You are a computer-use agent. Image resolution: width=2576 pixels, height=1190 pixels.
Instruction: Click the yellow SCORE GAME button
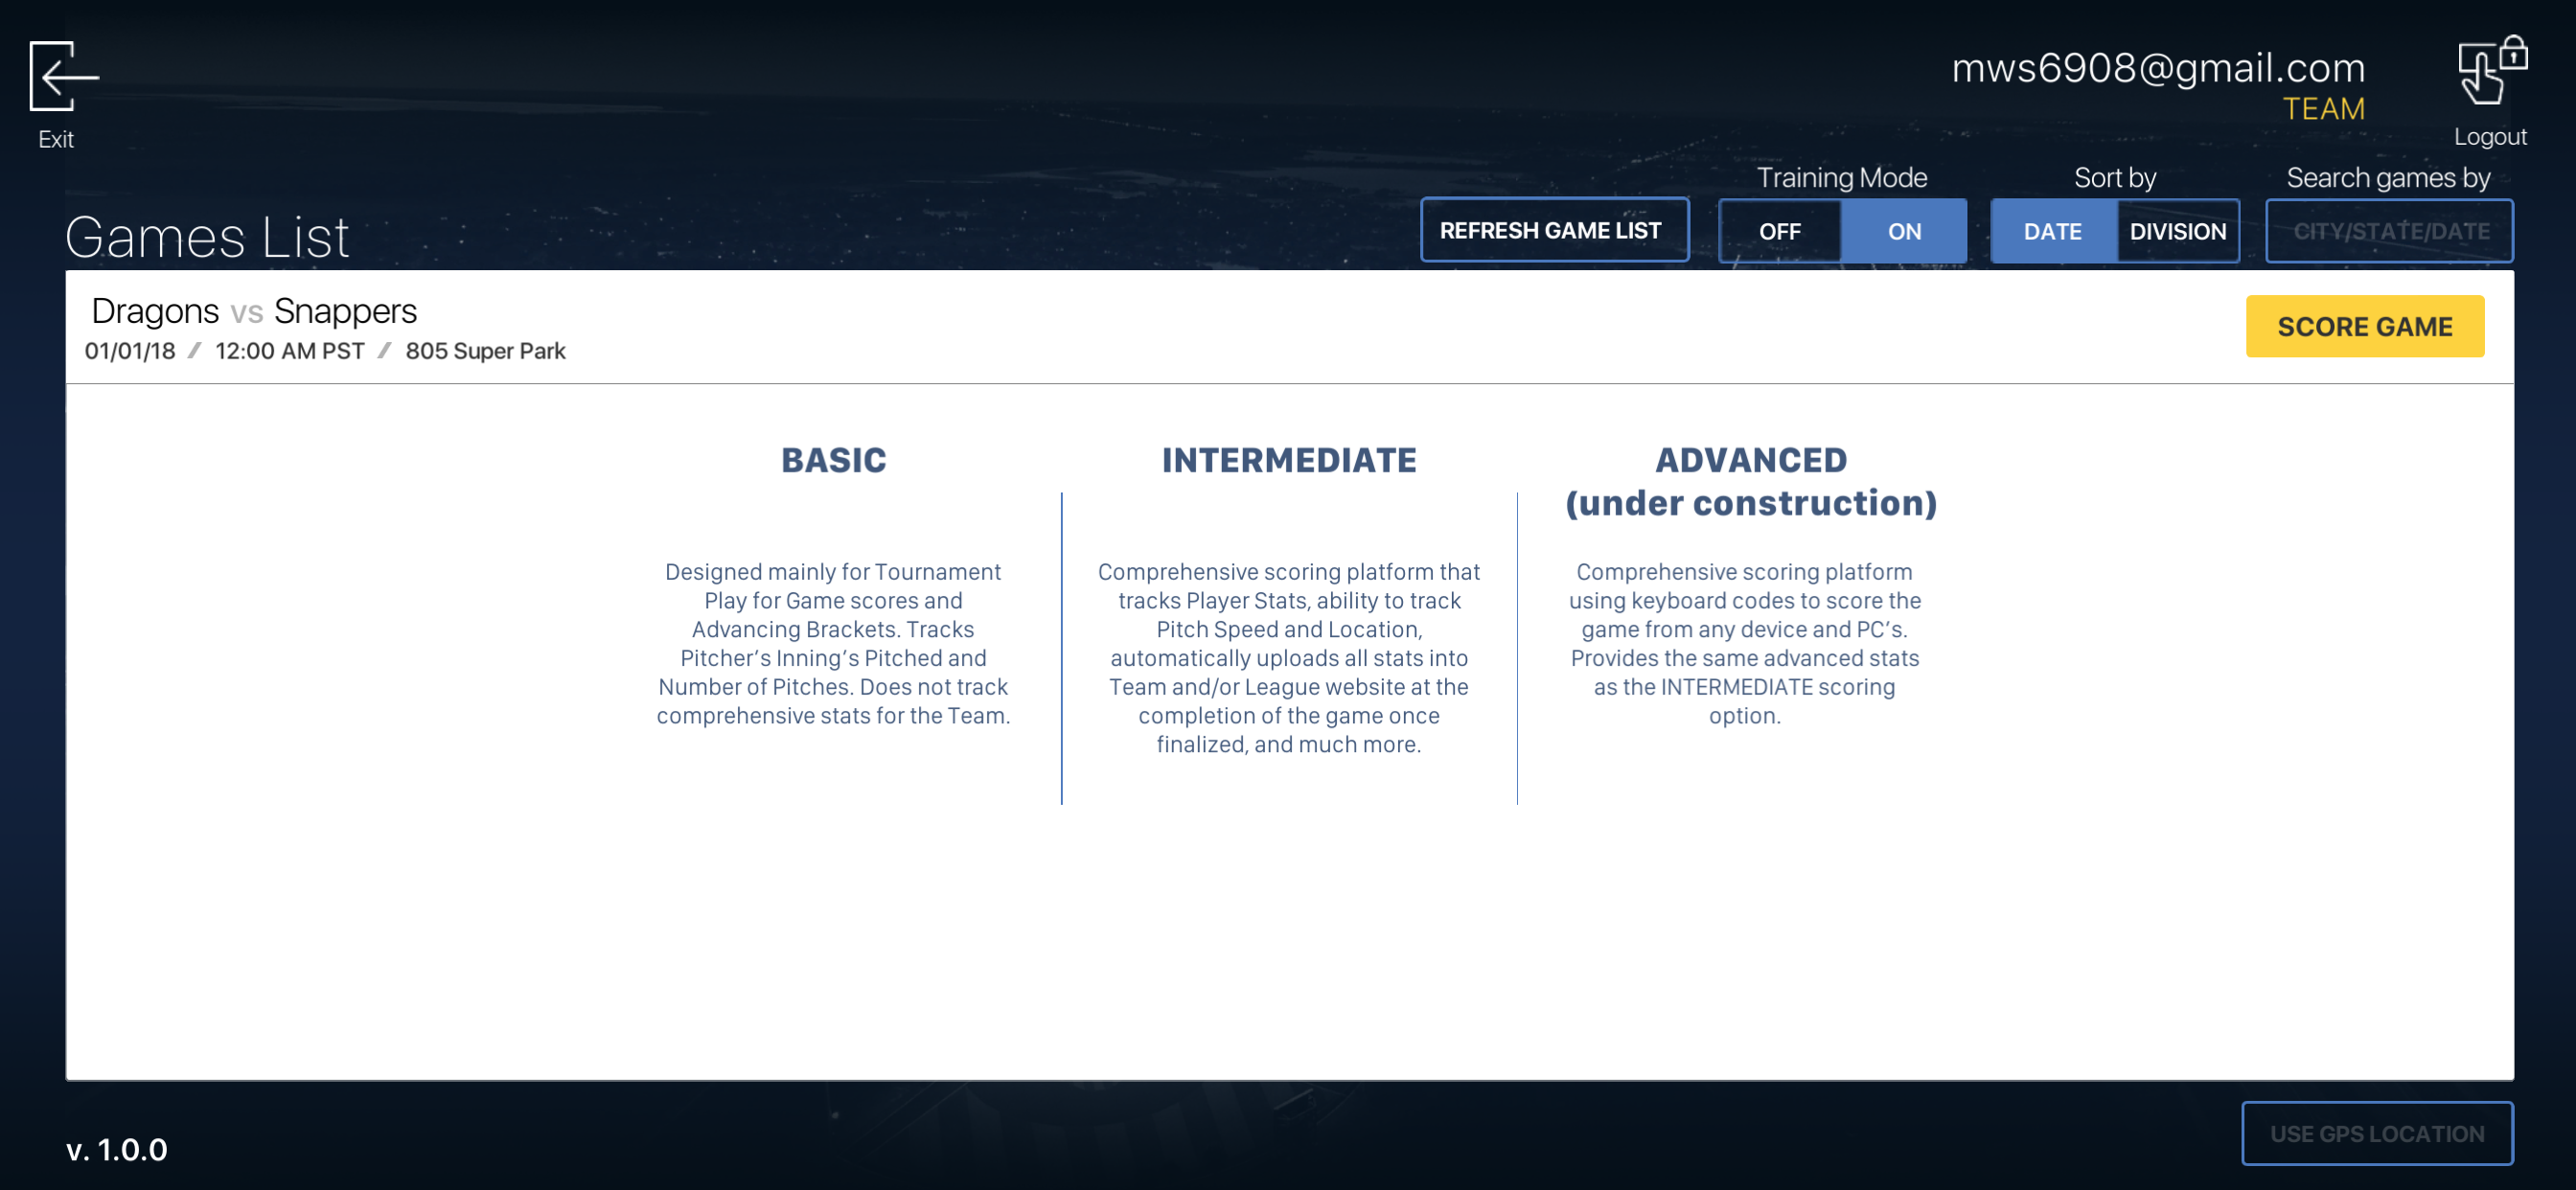click(x=2364, y=326)
